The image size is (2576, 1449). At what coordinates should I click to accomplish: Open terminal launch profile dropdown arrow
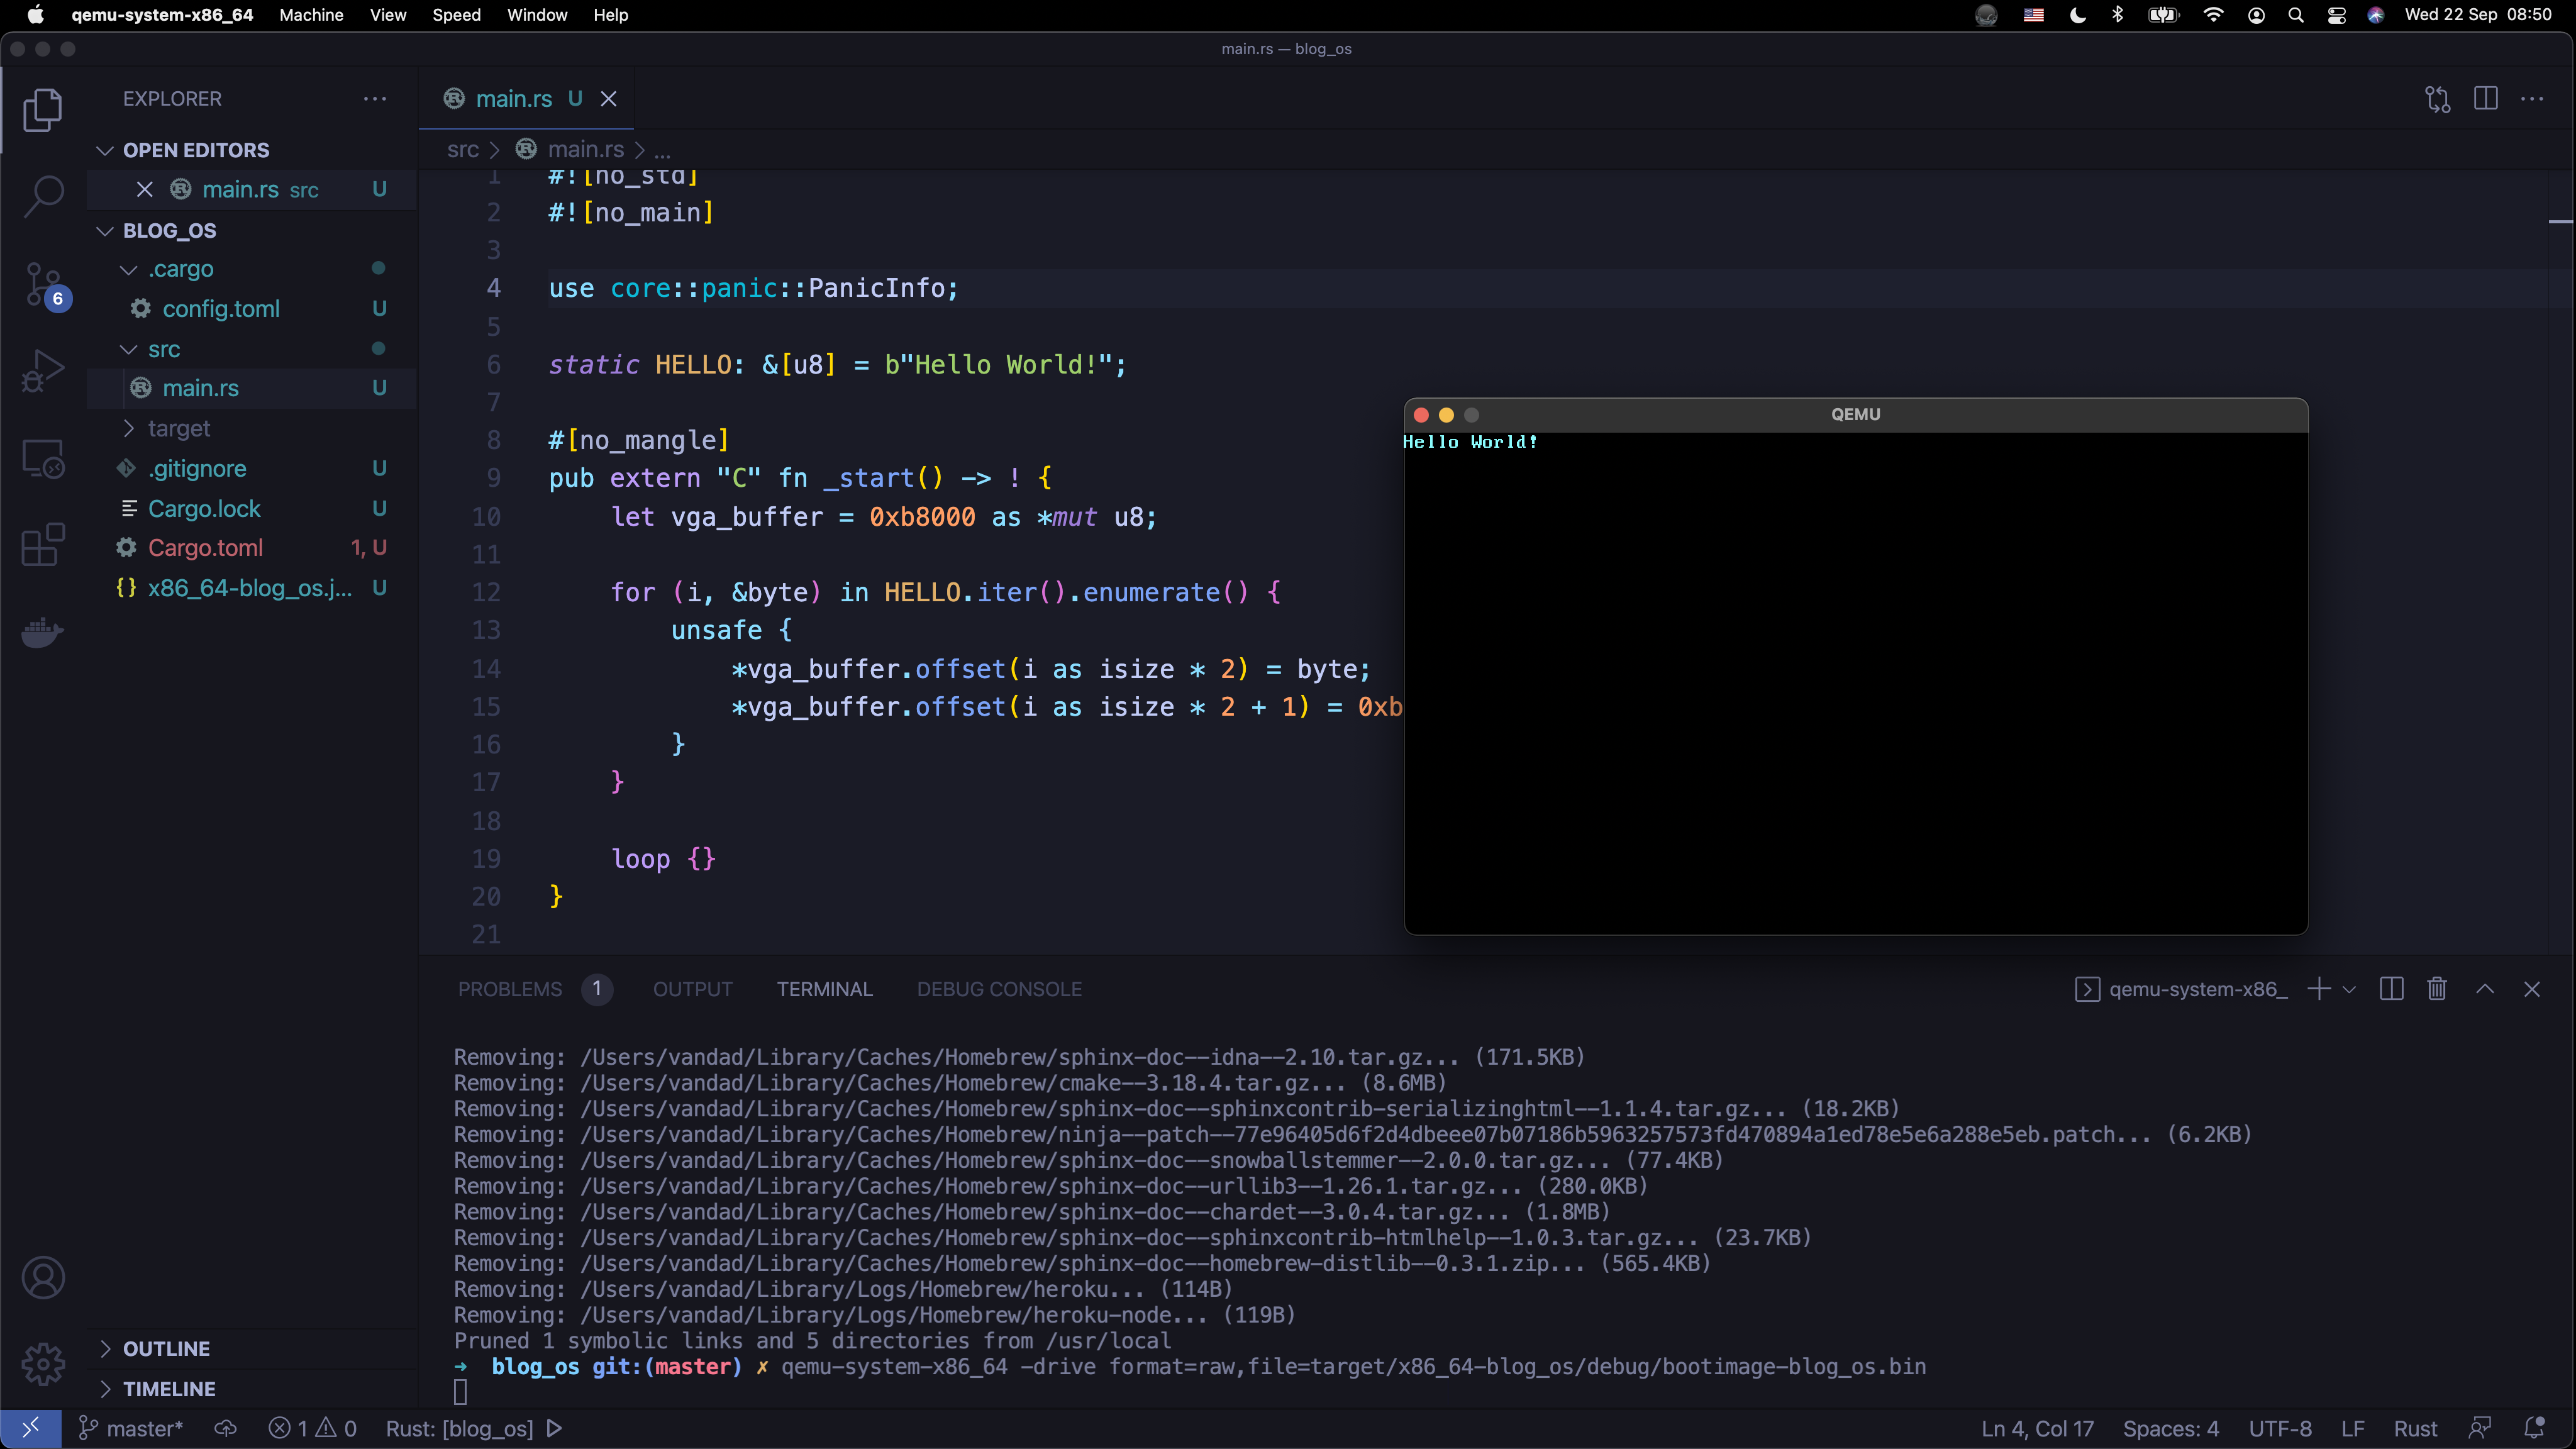coord(2349,989)
